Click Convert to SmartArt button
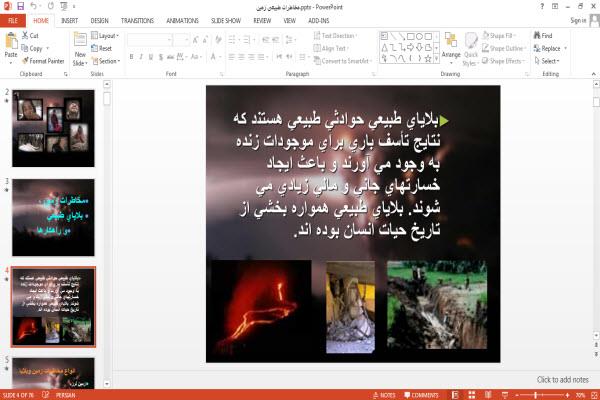Screen dimensions: 600x400 (342, 61)
